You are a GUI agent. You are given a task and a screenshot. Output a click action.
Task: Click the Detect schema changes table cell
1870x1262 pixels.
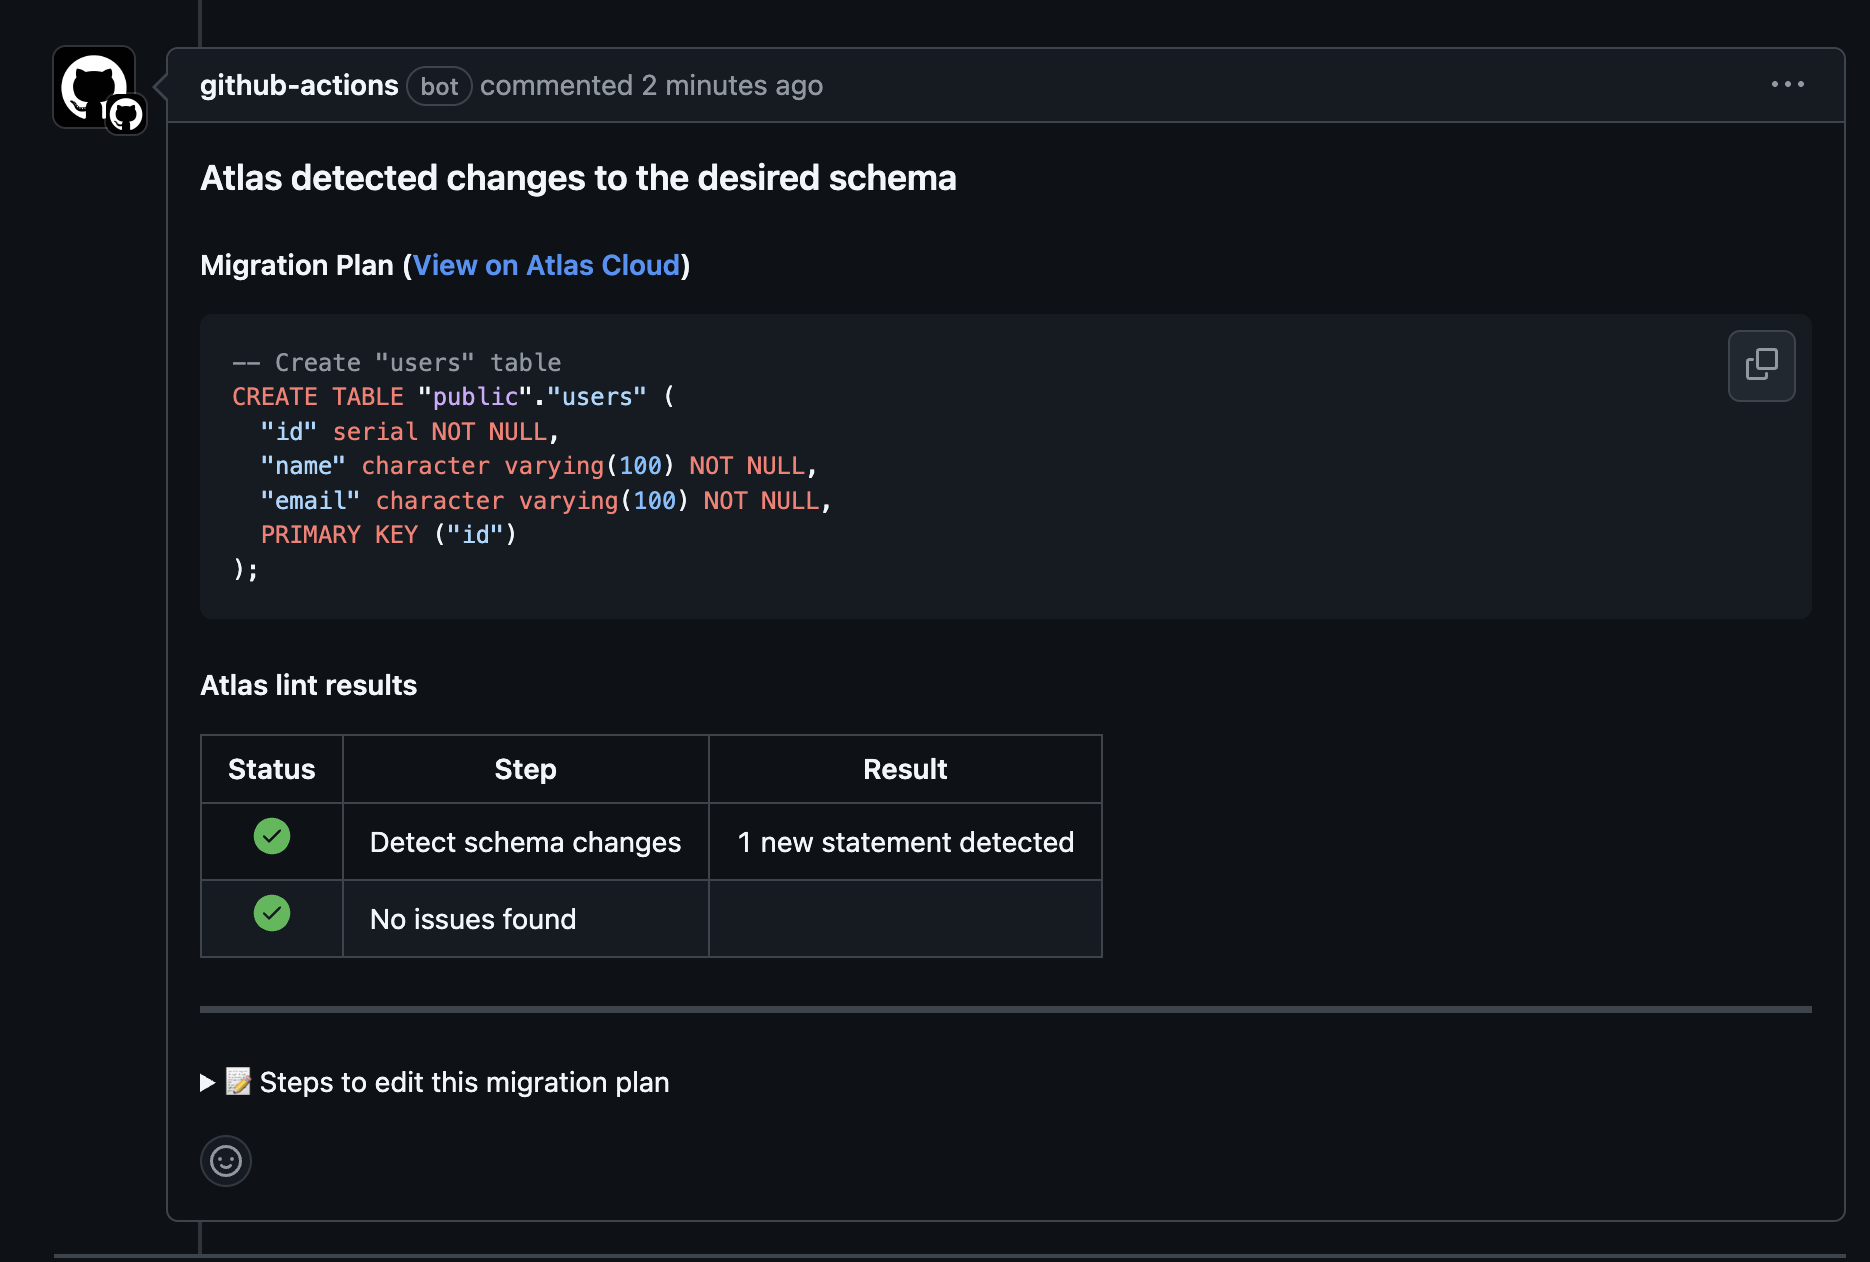pyautogui.click(x=525, y=842)
